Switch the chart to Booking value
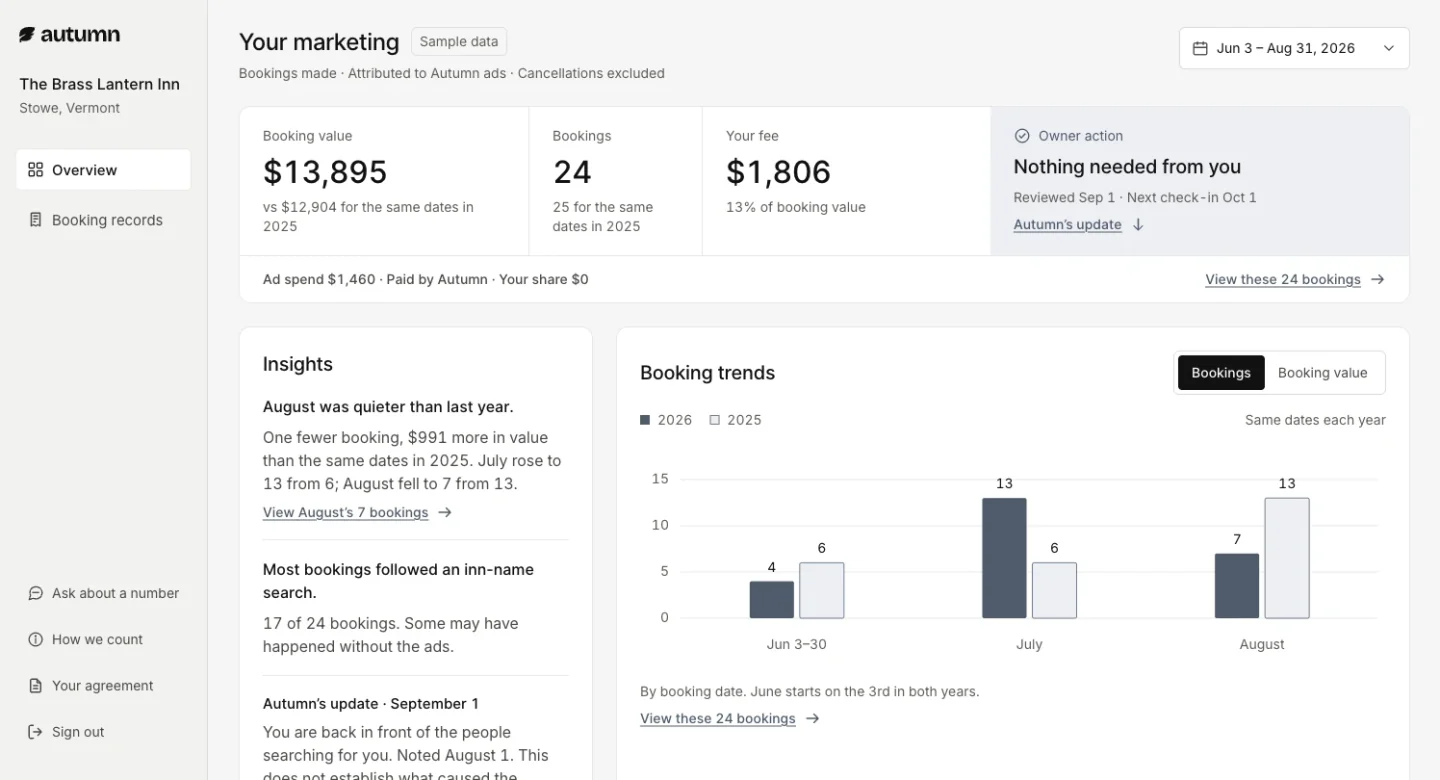Screen dimensions: 1440x780 [1322, 373]
